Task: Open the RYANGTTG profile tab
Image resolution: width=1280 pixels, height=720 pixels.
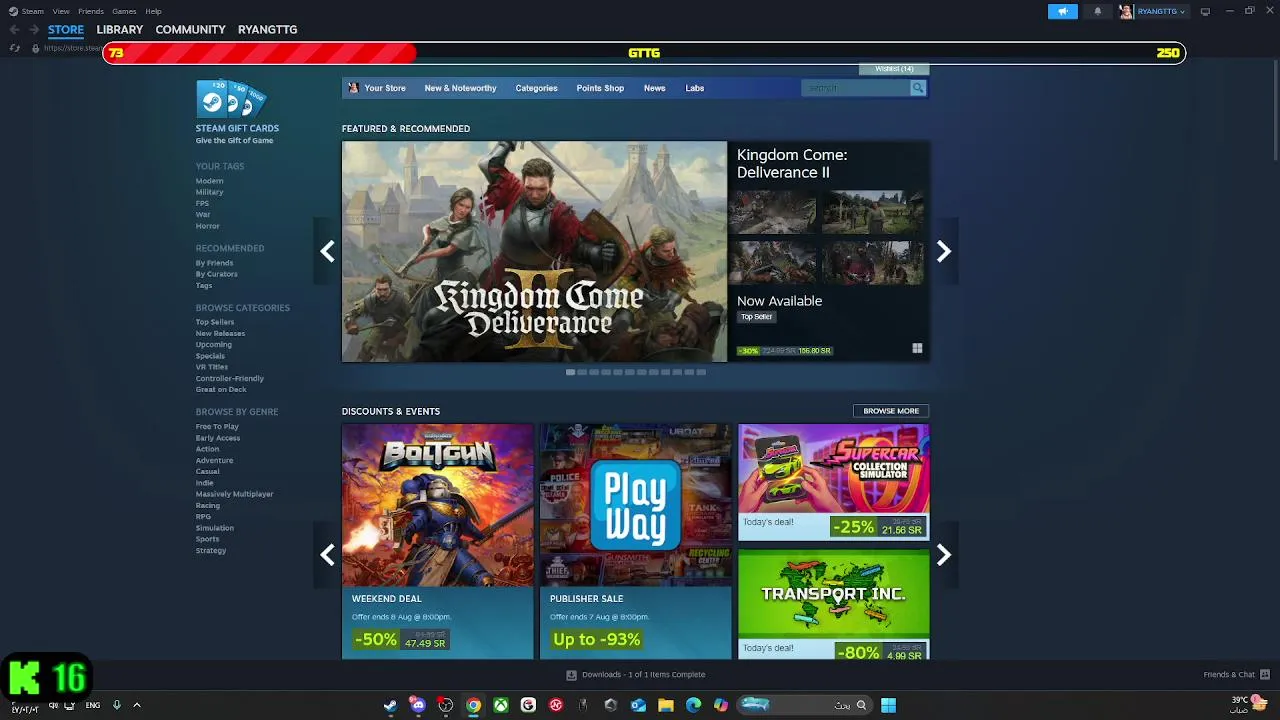Action: click(x=267, y=30)
